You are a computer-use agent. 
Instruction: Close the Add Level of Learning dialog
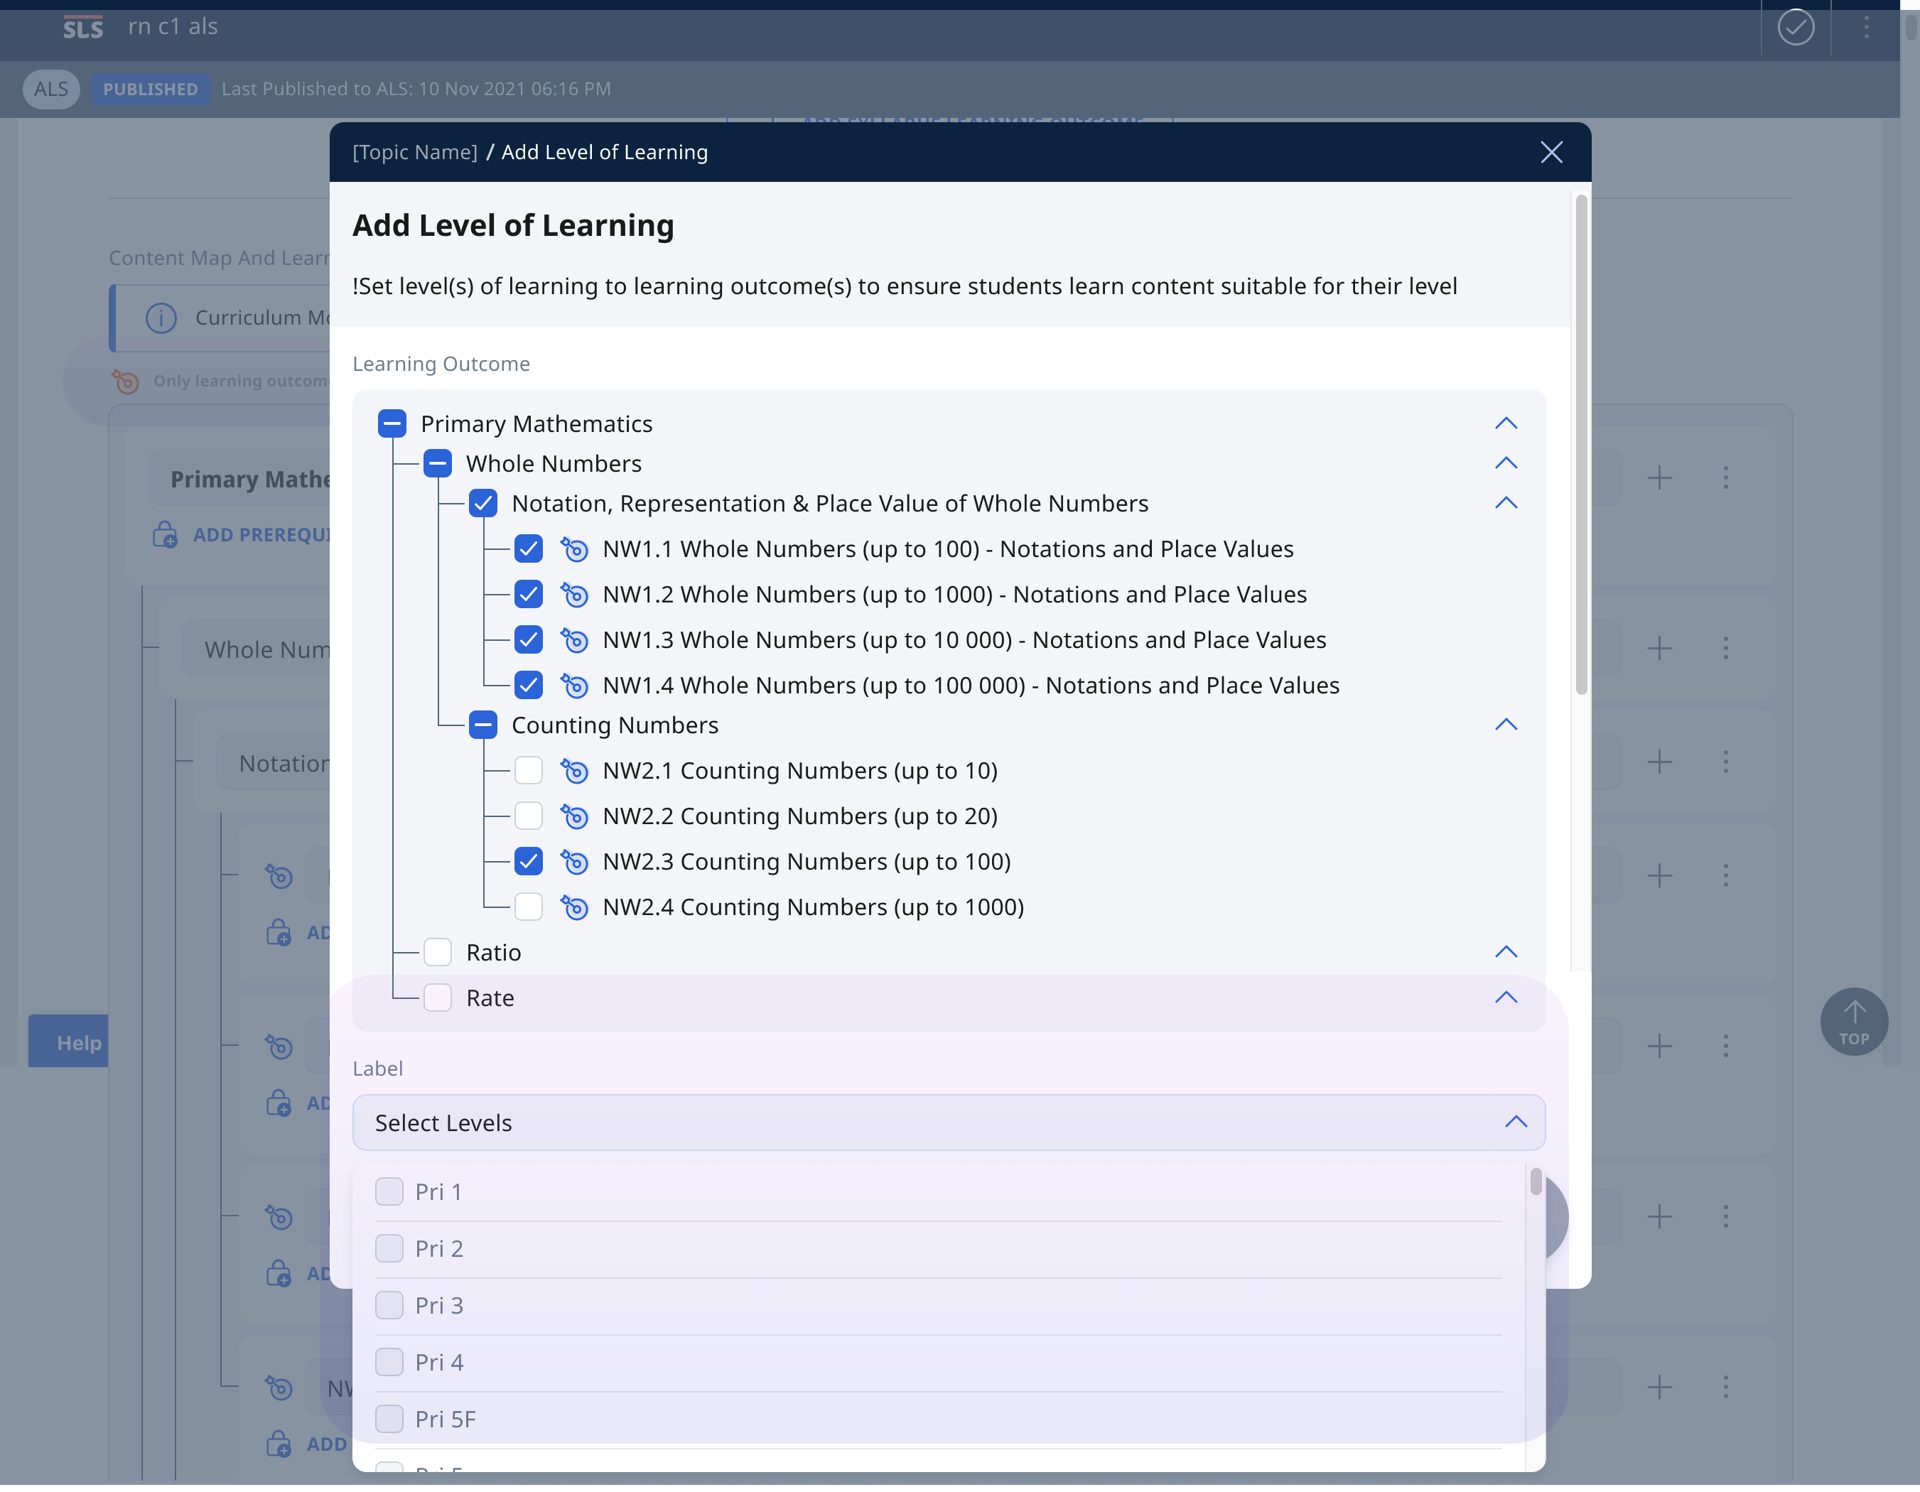[1551, 152]
